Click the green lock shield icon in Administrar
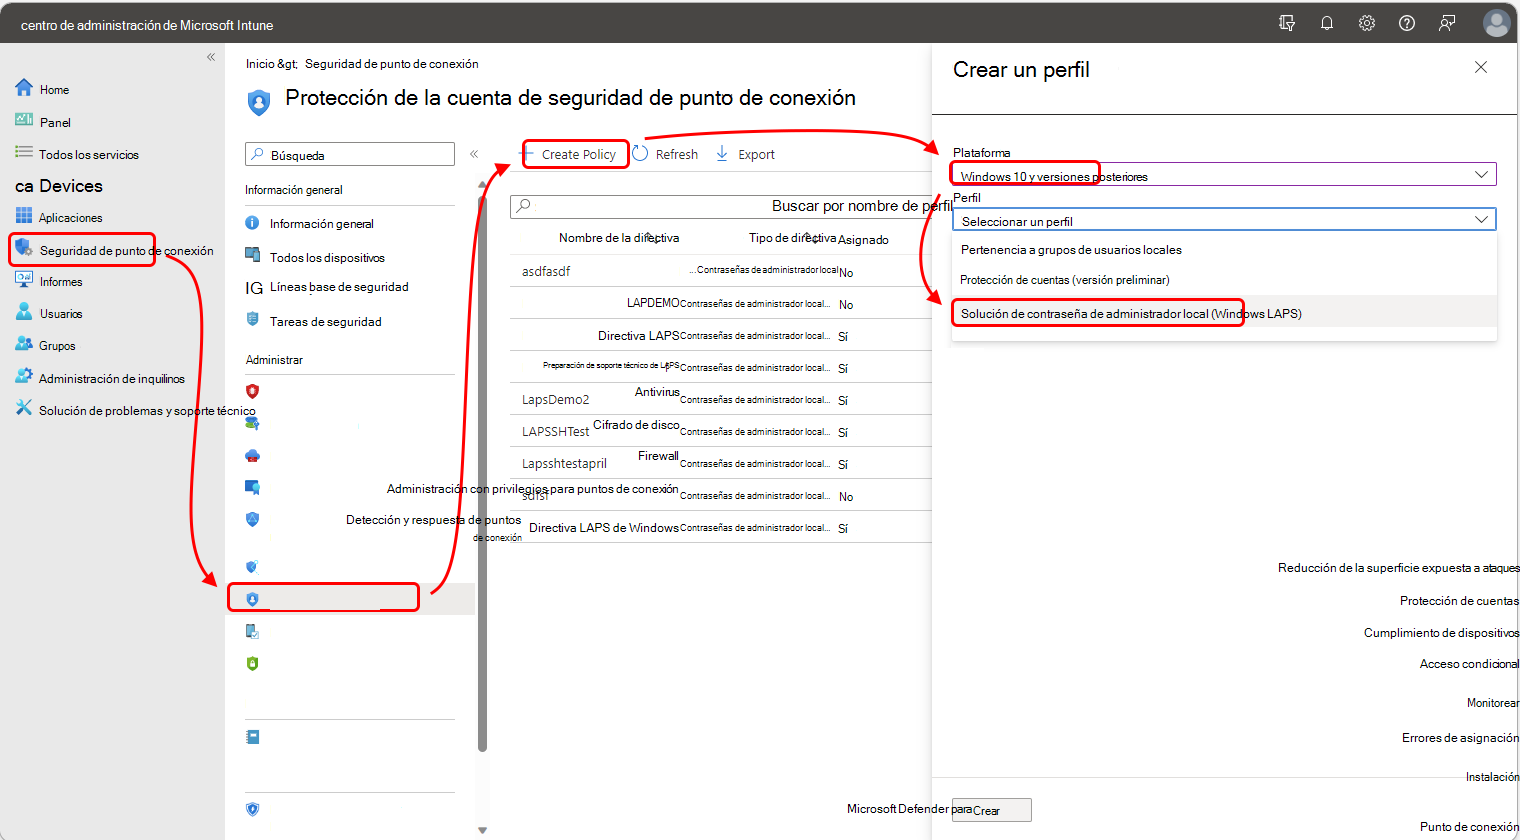The width and height of the screenshot is (1520, 840). 253,663
